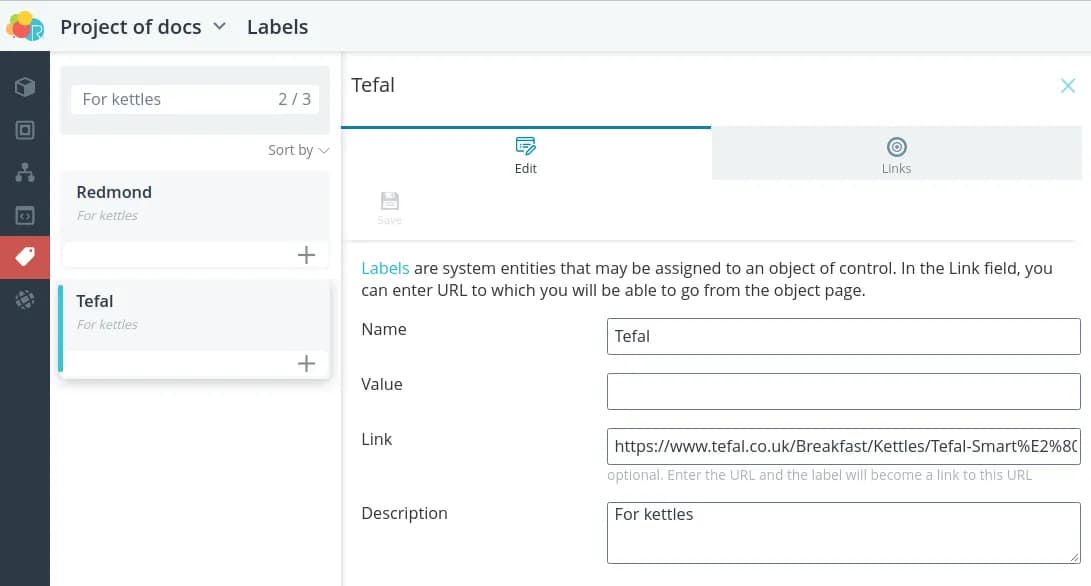The height and width of the screenshot is (586, 1091).
Task: Click the square frame icon in sidebar
Action: tap(25, 130)
